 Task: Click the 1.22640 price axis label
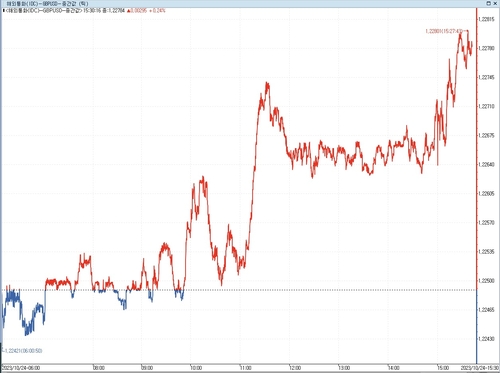pyautogui.click(x=486, y=164)
